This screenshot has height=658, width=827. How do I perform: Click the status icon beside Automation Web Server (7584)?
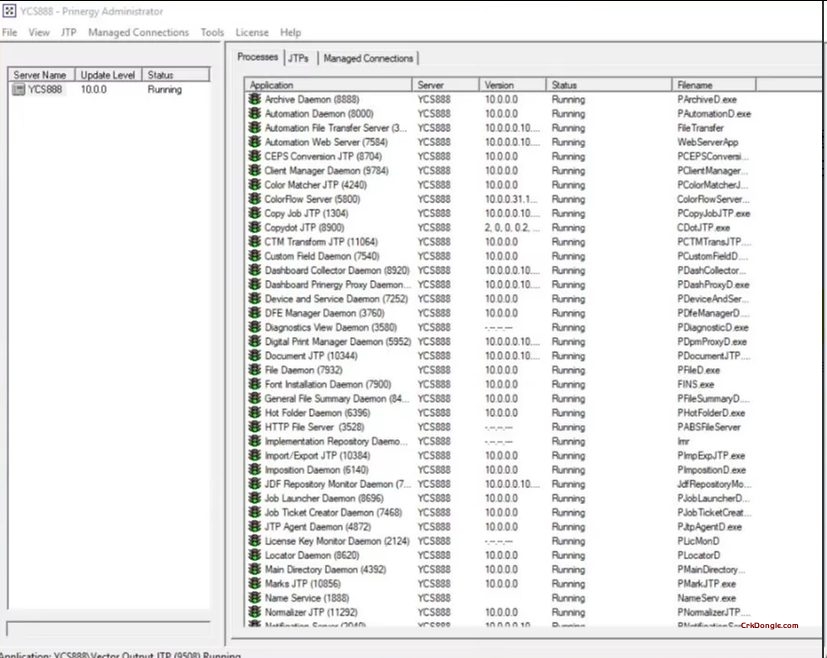point(255,142)
